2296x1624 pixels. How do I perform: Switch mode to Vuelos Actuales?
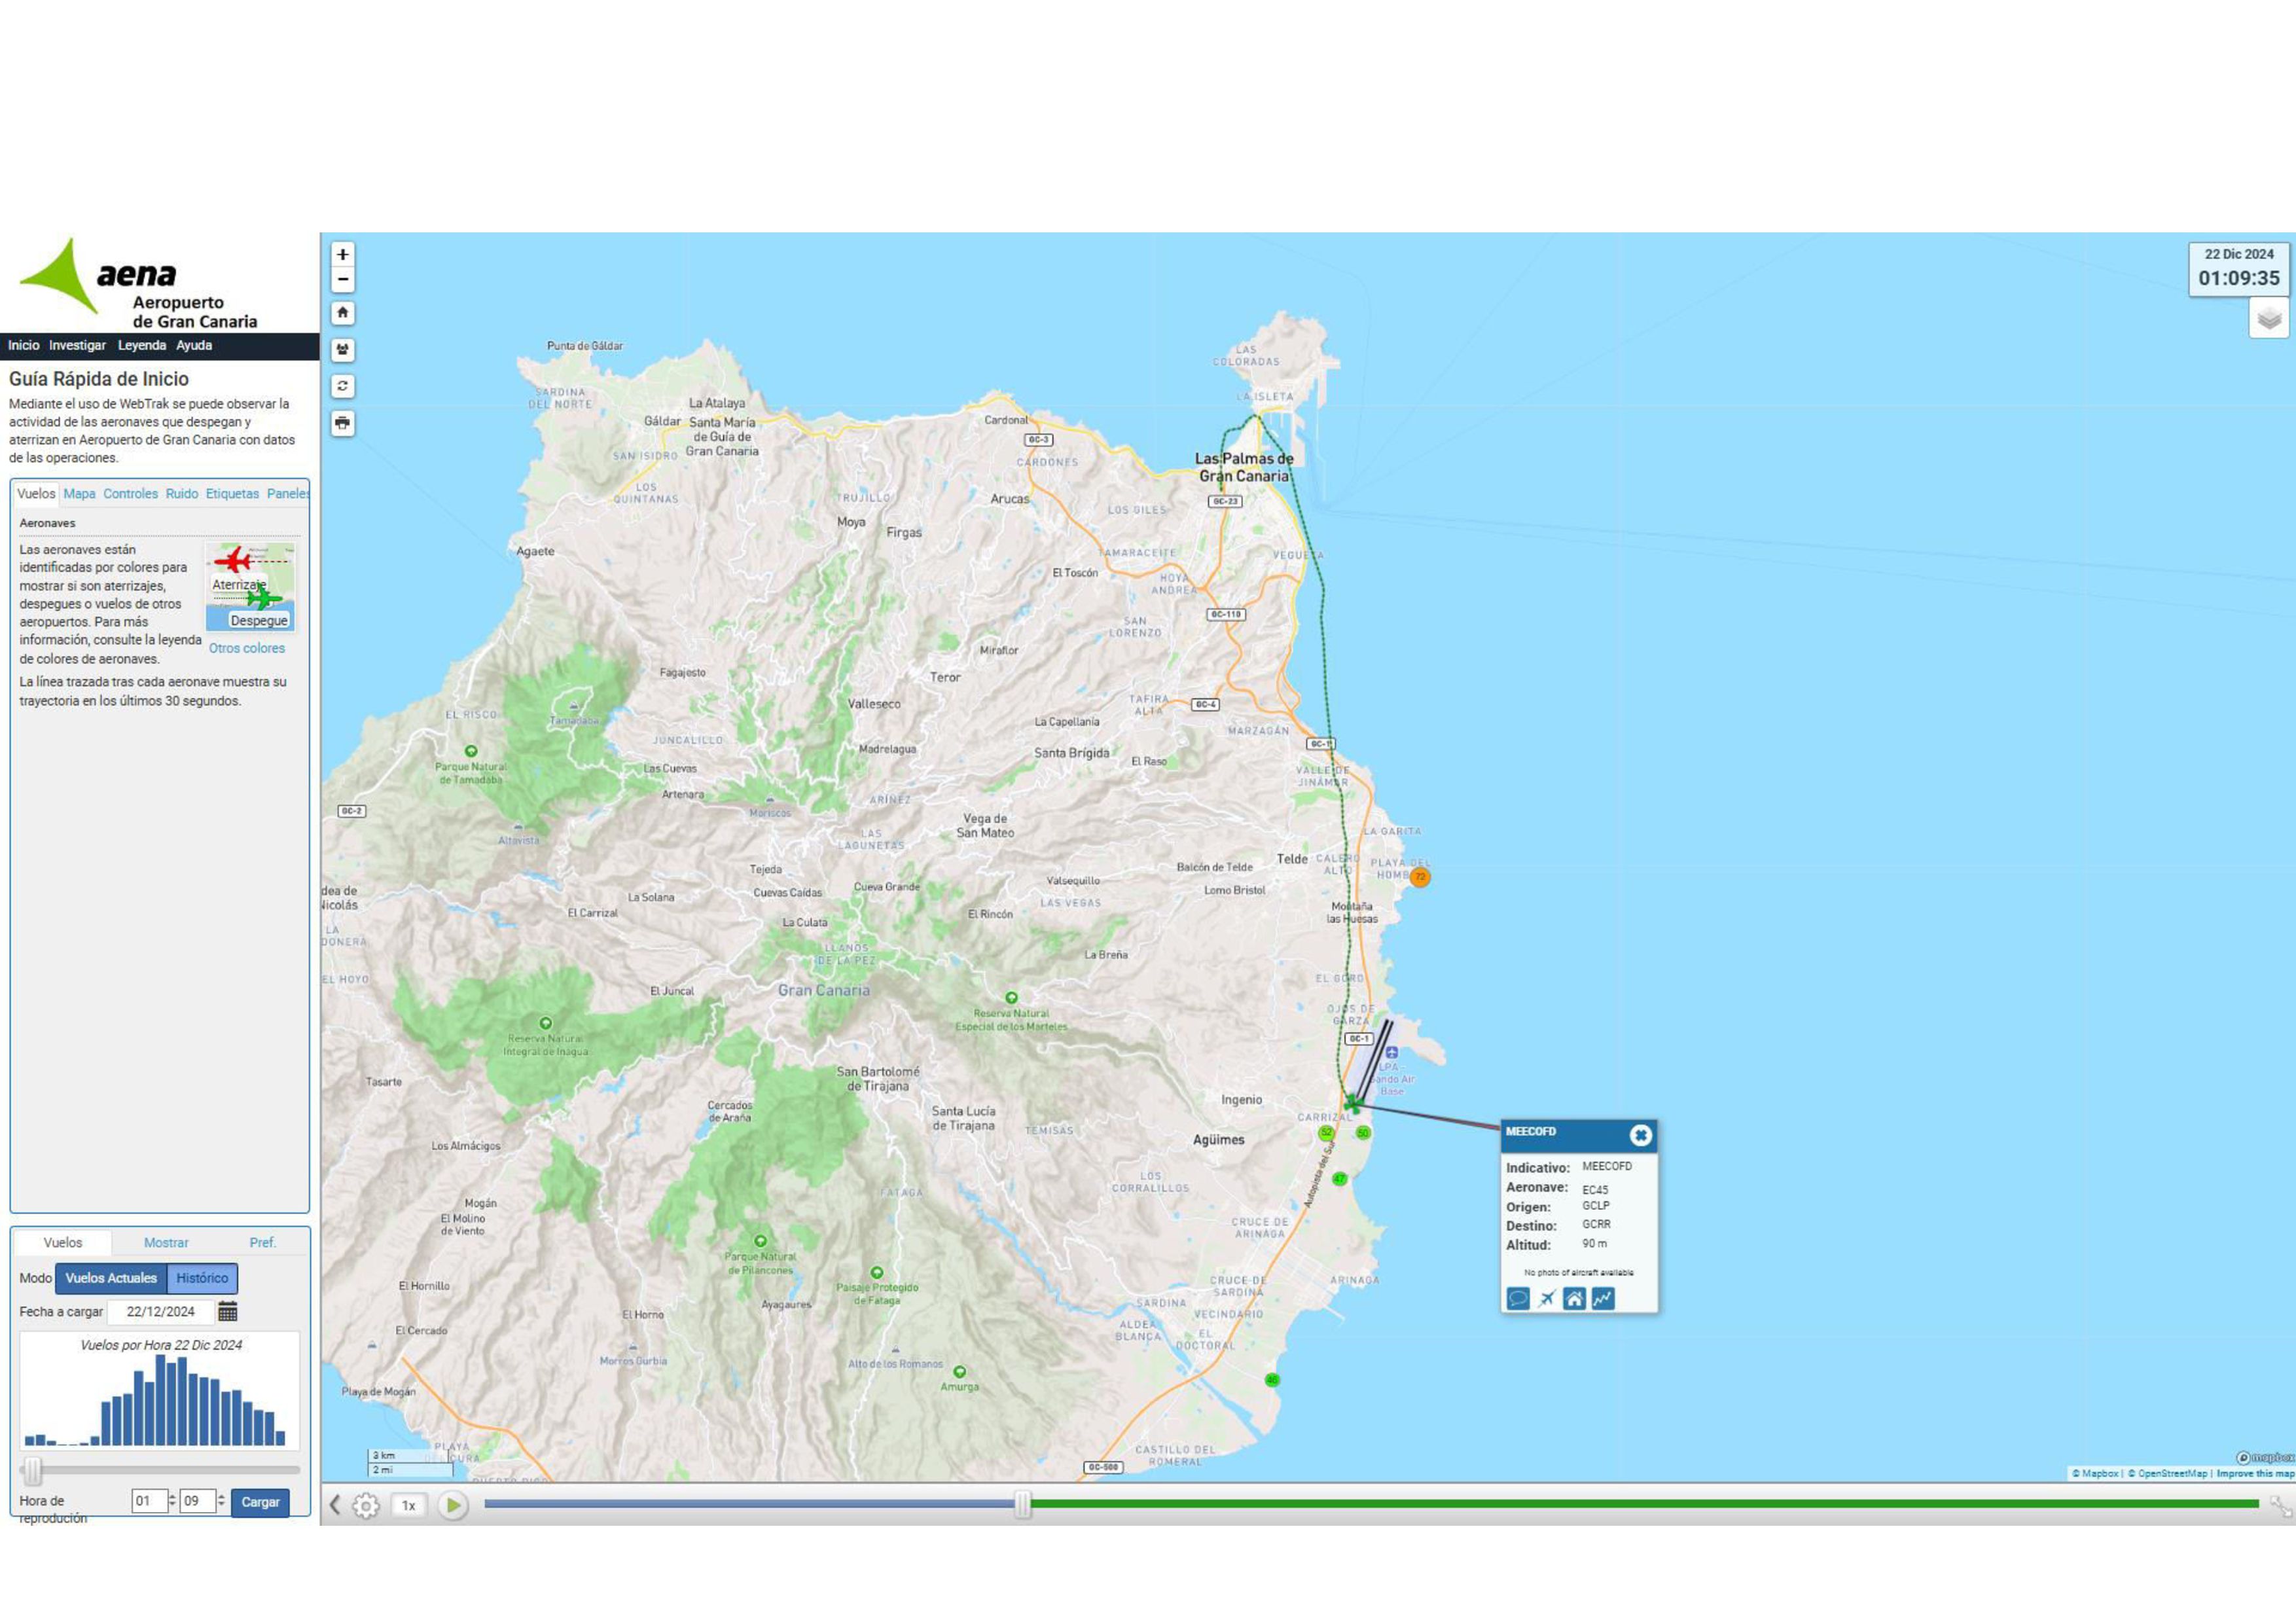coord(111,1278)
